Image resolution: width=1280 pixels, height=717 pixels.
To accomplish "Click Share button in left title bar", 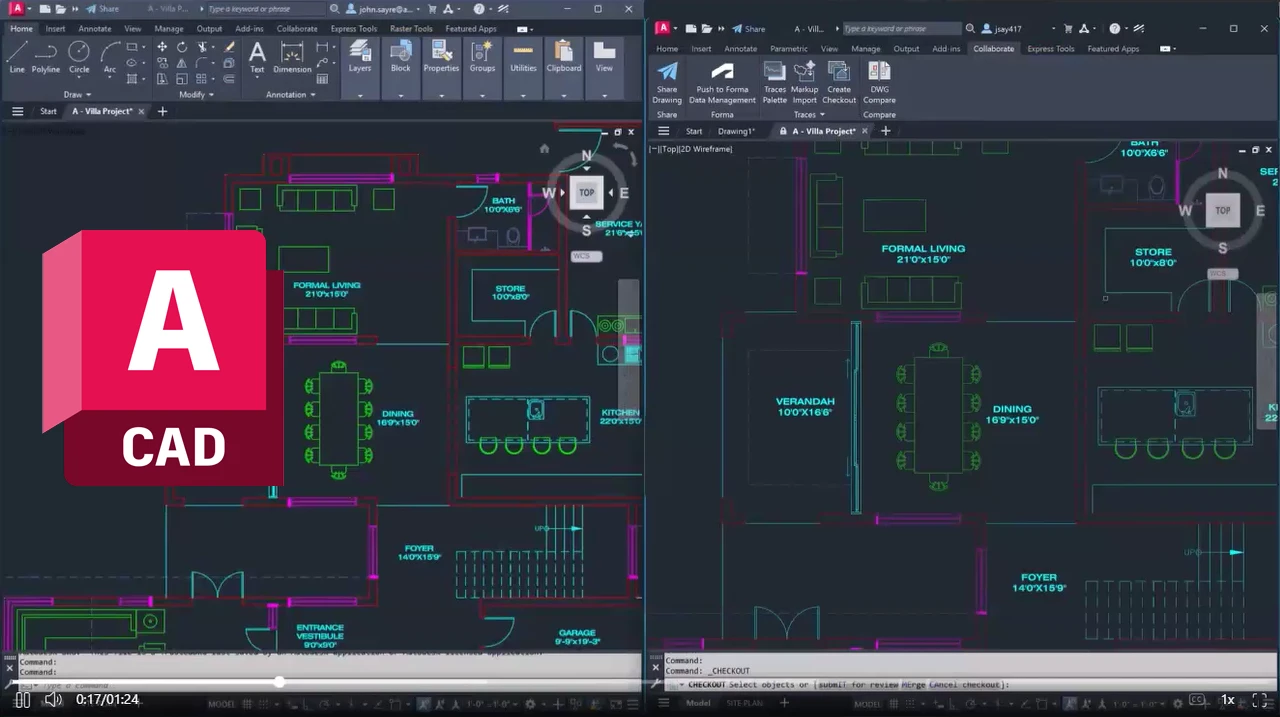I will [x=102, y=9].
